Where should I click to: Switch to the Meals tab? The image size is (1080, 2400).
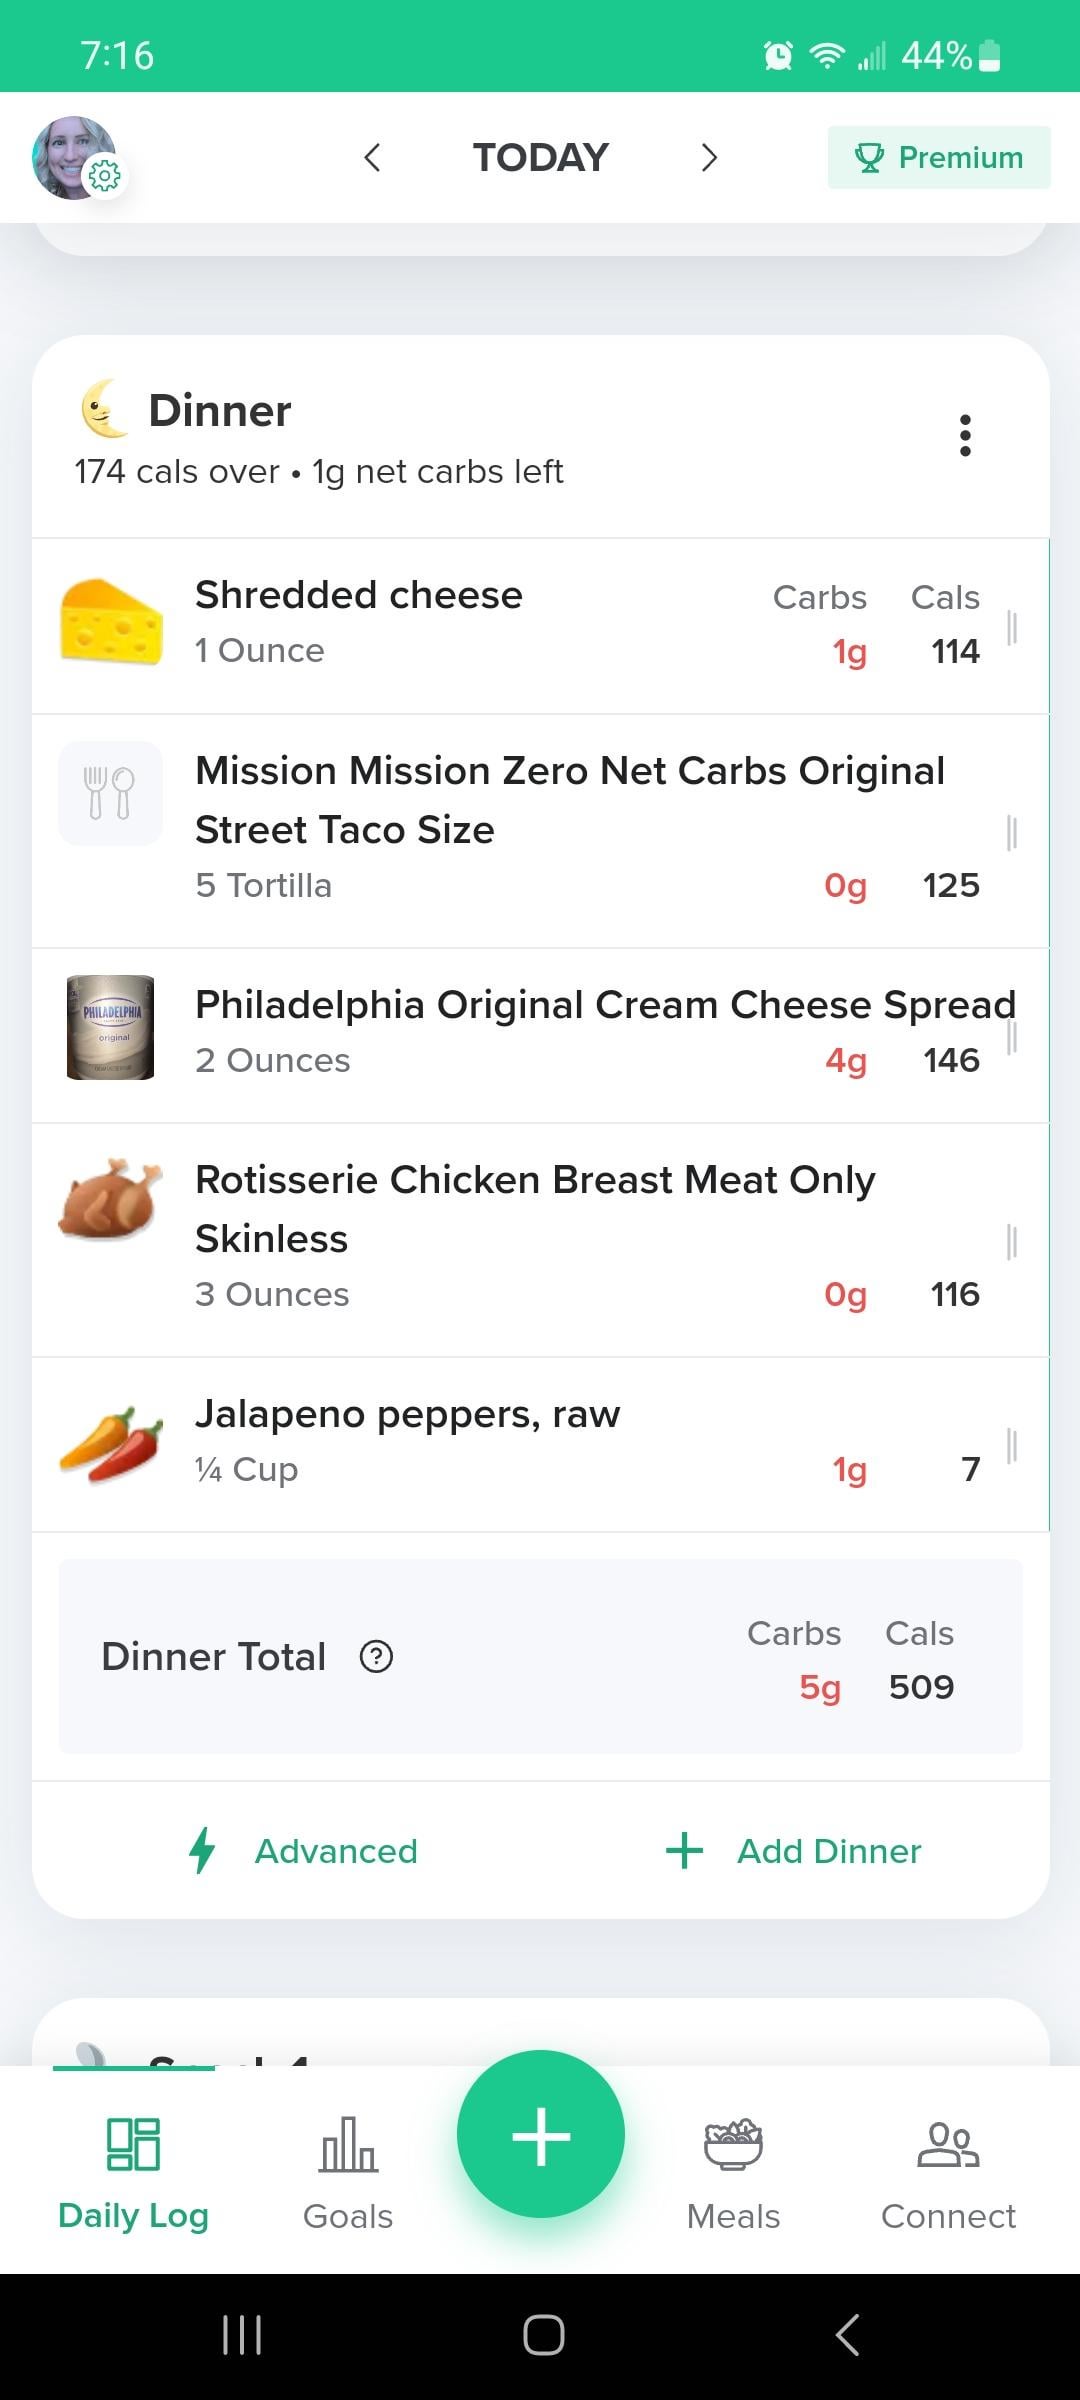[733, 2172]
